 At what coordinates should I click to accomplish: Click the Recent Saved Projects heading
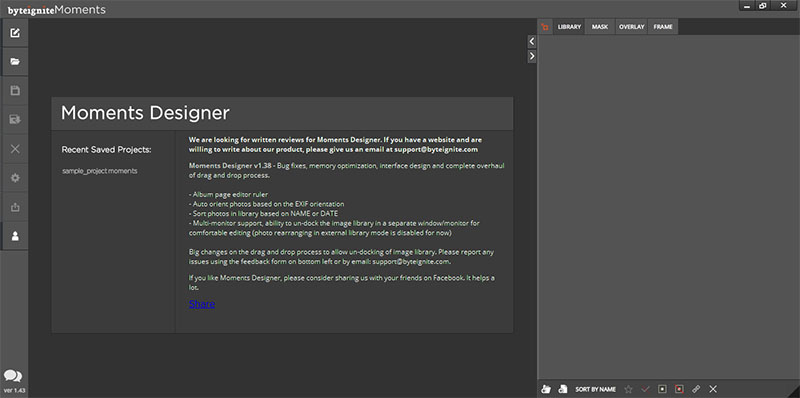pos(107,150)
